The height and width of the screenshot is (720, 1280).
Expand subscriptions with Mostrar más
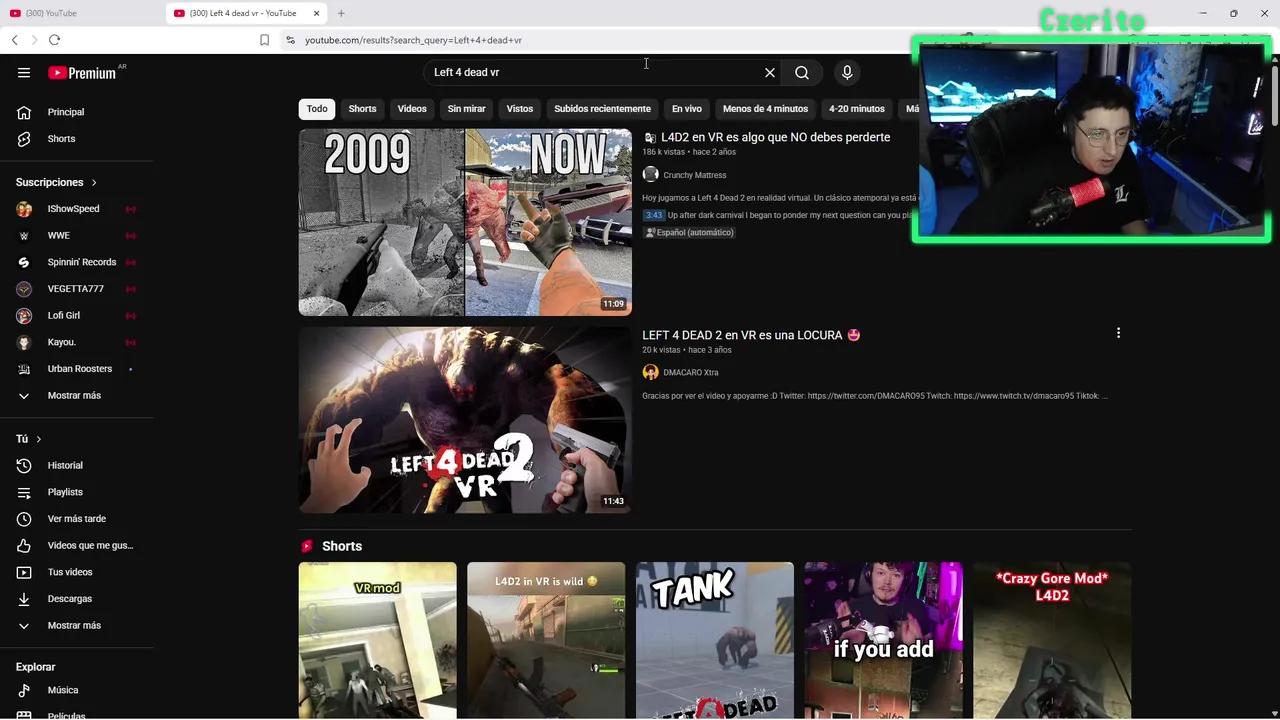(x=76, y=395)
